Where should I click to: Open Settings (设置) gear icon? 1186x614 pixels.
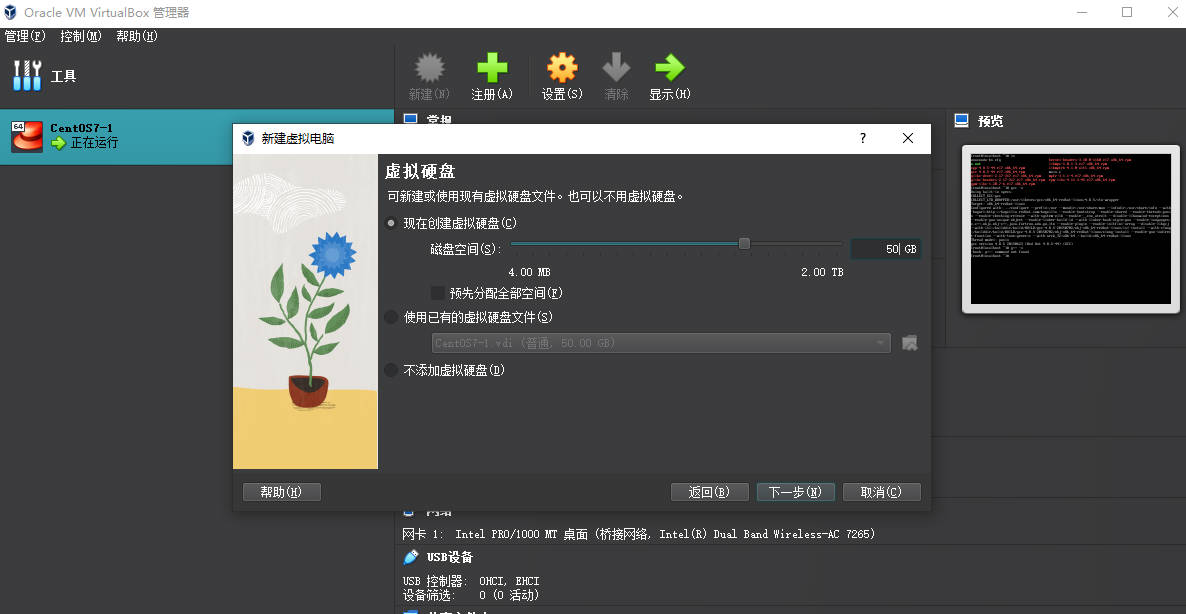click(x=562, y=68)
